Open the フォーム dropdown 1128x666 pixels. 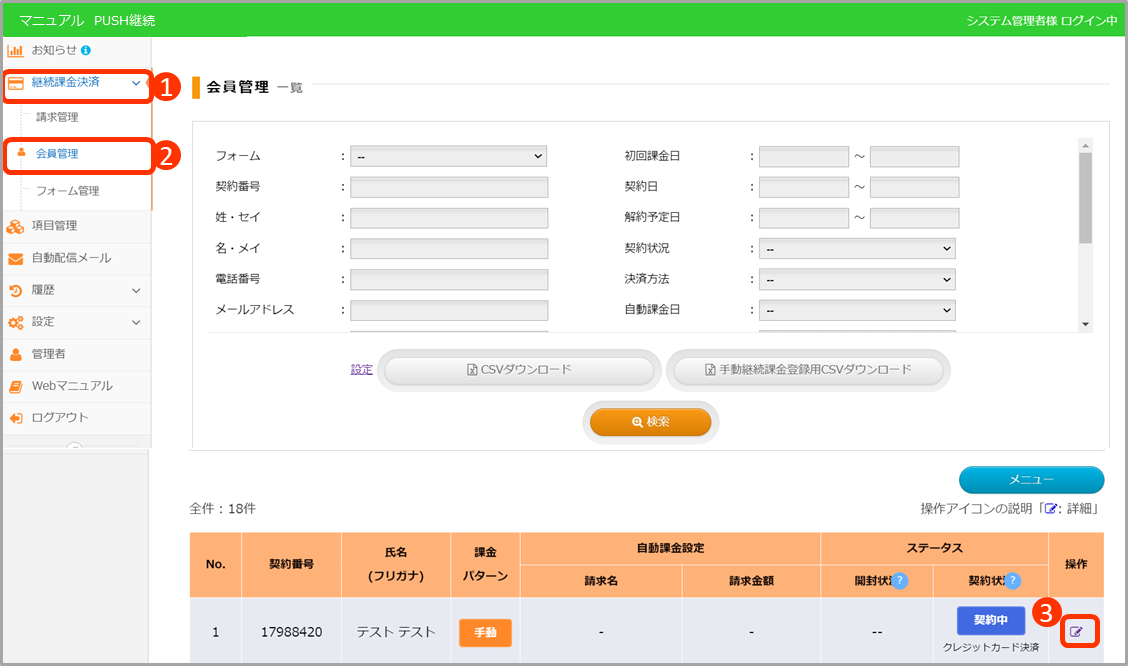click(449, 156)
